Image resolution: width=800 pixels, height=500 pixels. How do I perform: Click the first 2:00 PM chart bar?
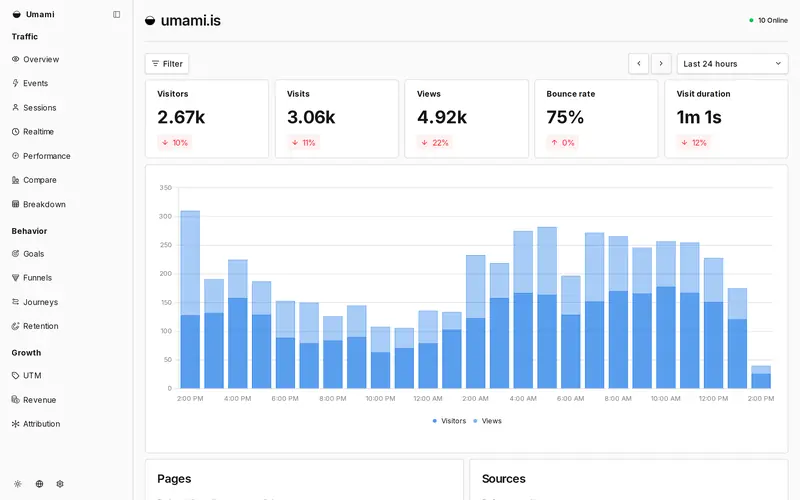pos(190,299)
